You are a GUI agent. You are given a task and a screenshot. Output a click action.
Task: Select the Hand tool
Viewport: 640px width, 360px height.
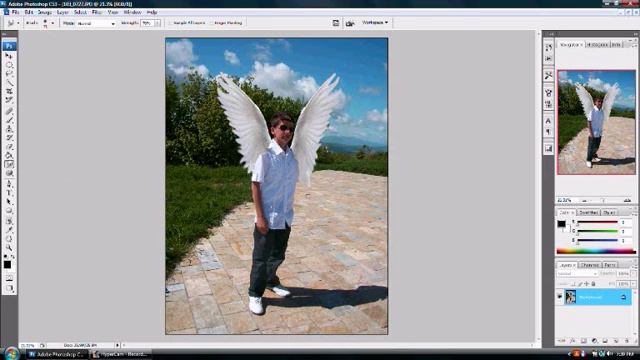(9, 239)
